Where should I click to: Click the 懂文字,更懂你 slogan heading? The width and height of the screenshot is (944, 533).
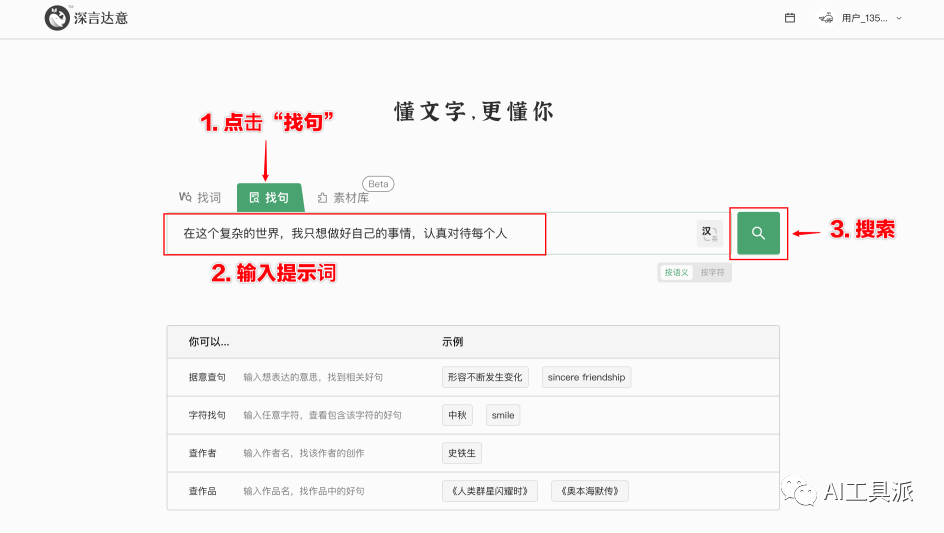[x=474, y=111]
